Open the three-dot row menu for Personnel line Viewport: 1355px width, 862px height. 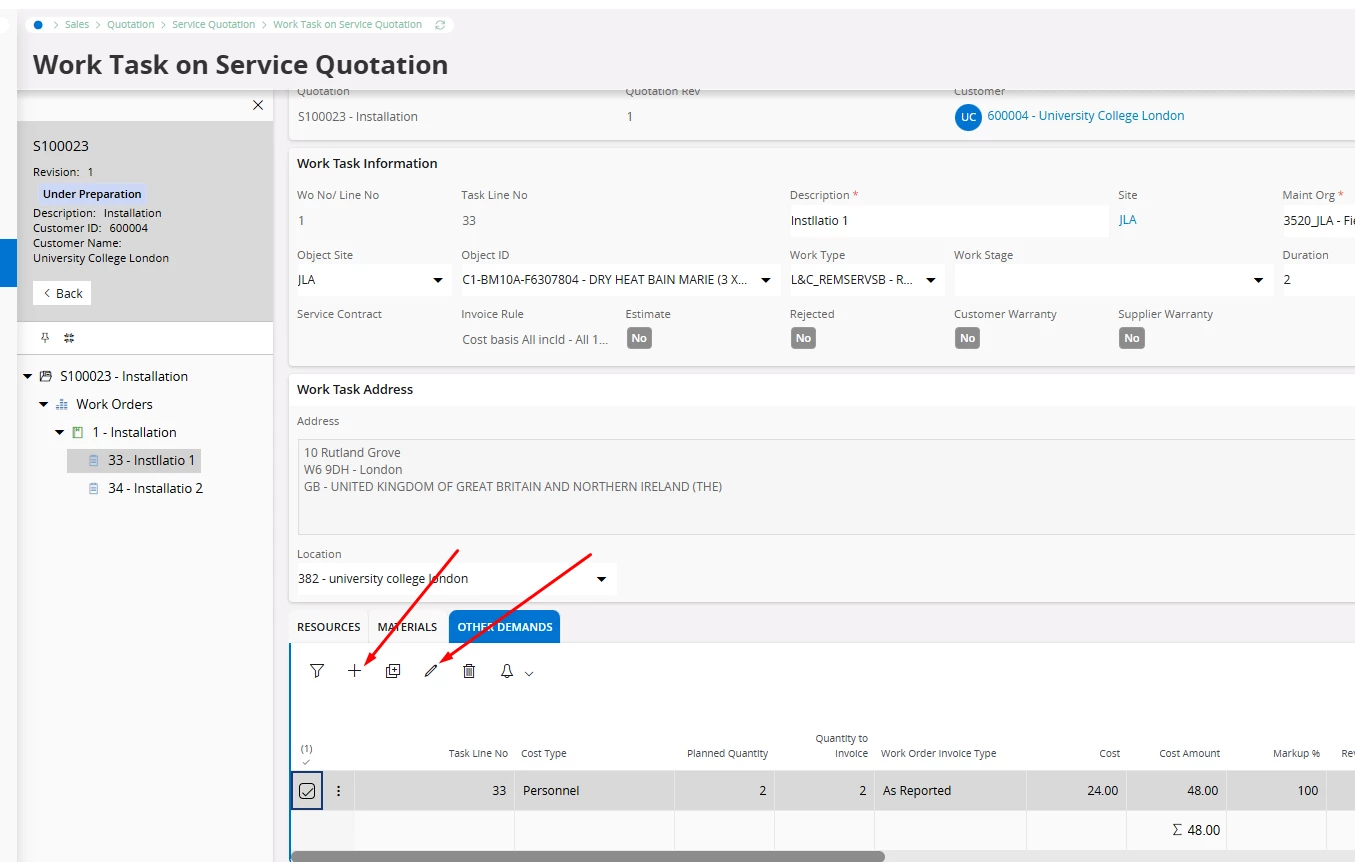[x=338, y=791]
